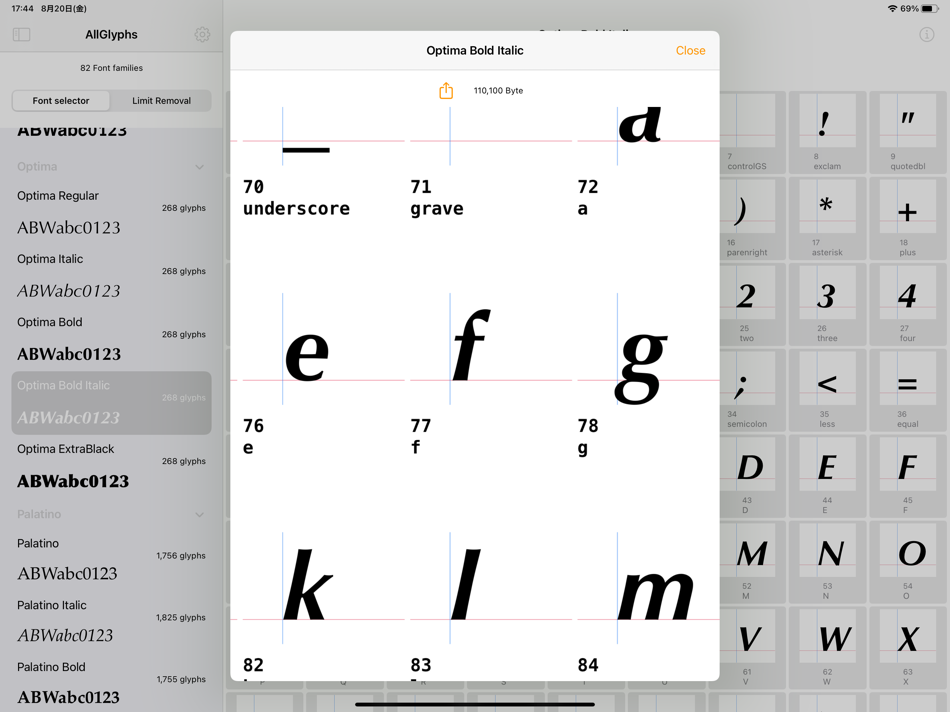Tap the share icon in Optima Bold Italic popup
Screen dimensions: 950x712
(446, 91)
